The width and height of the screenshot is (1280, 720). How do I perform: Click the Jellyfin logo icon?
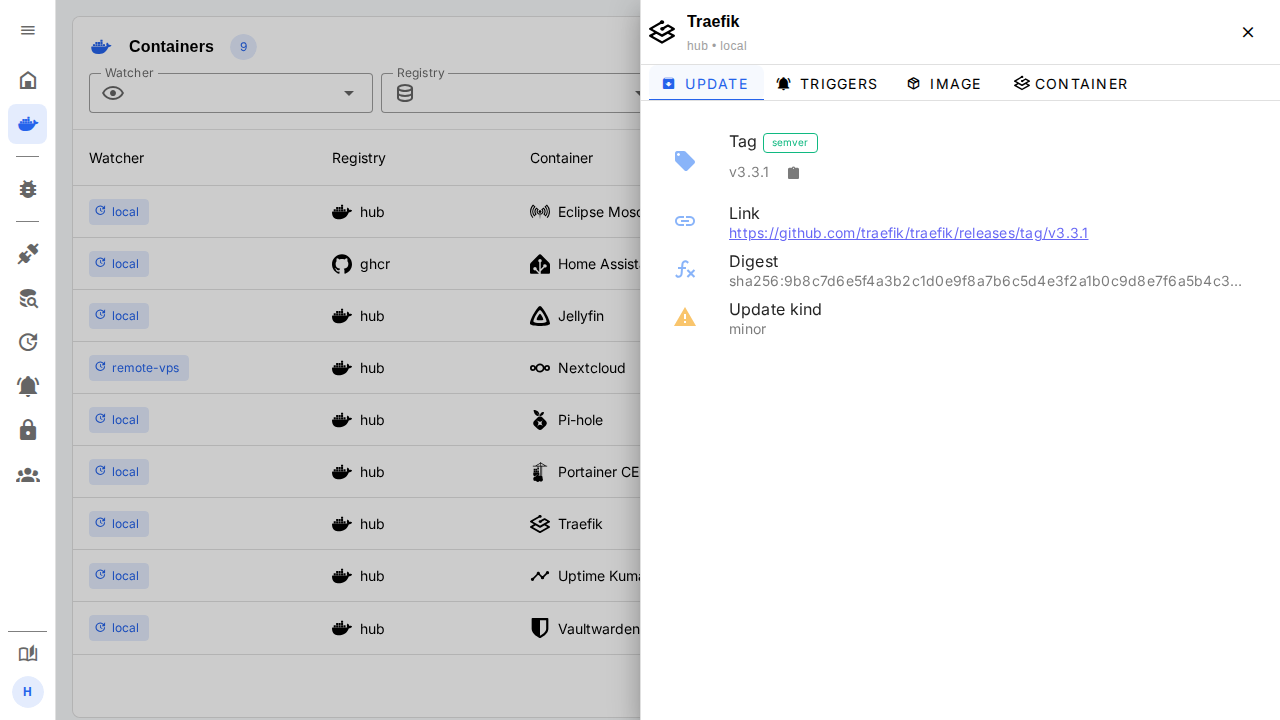(540, 316)
